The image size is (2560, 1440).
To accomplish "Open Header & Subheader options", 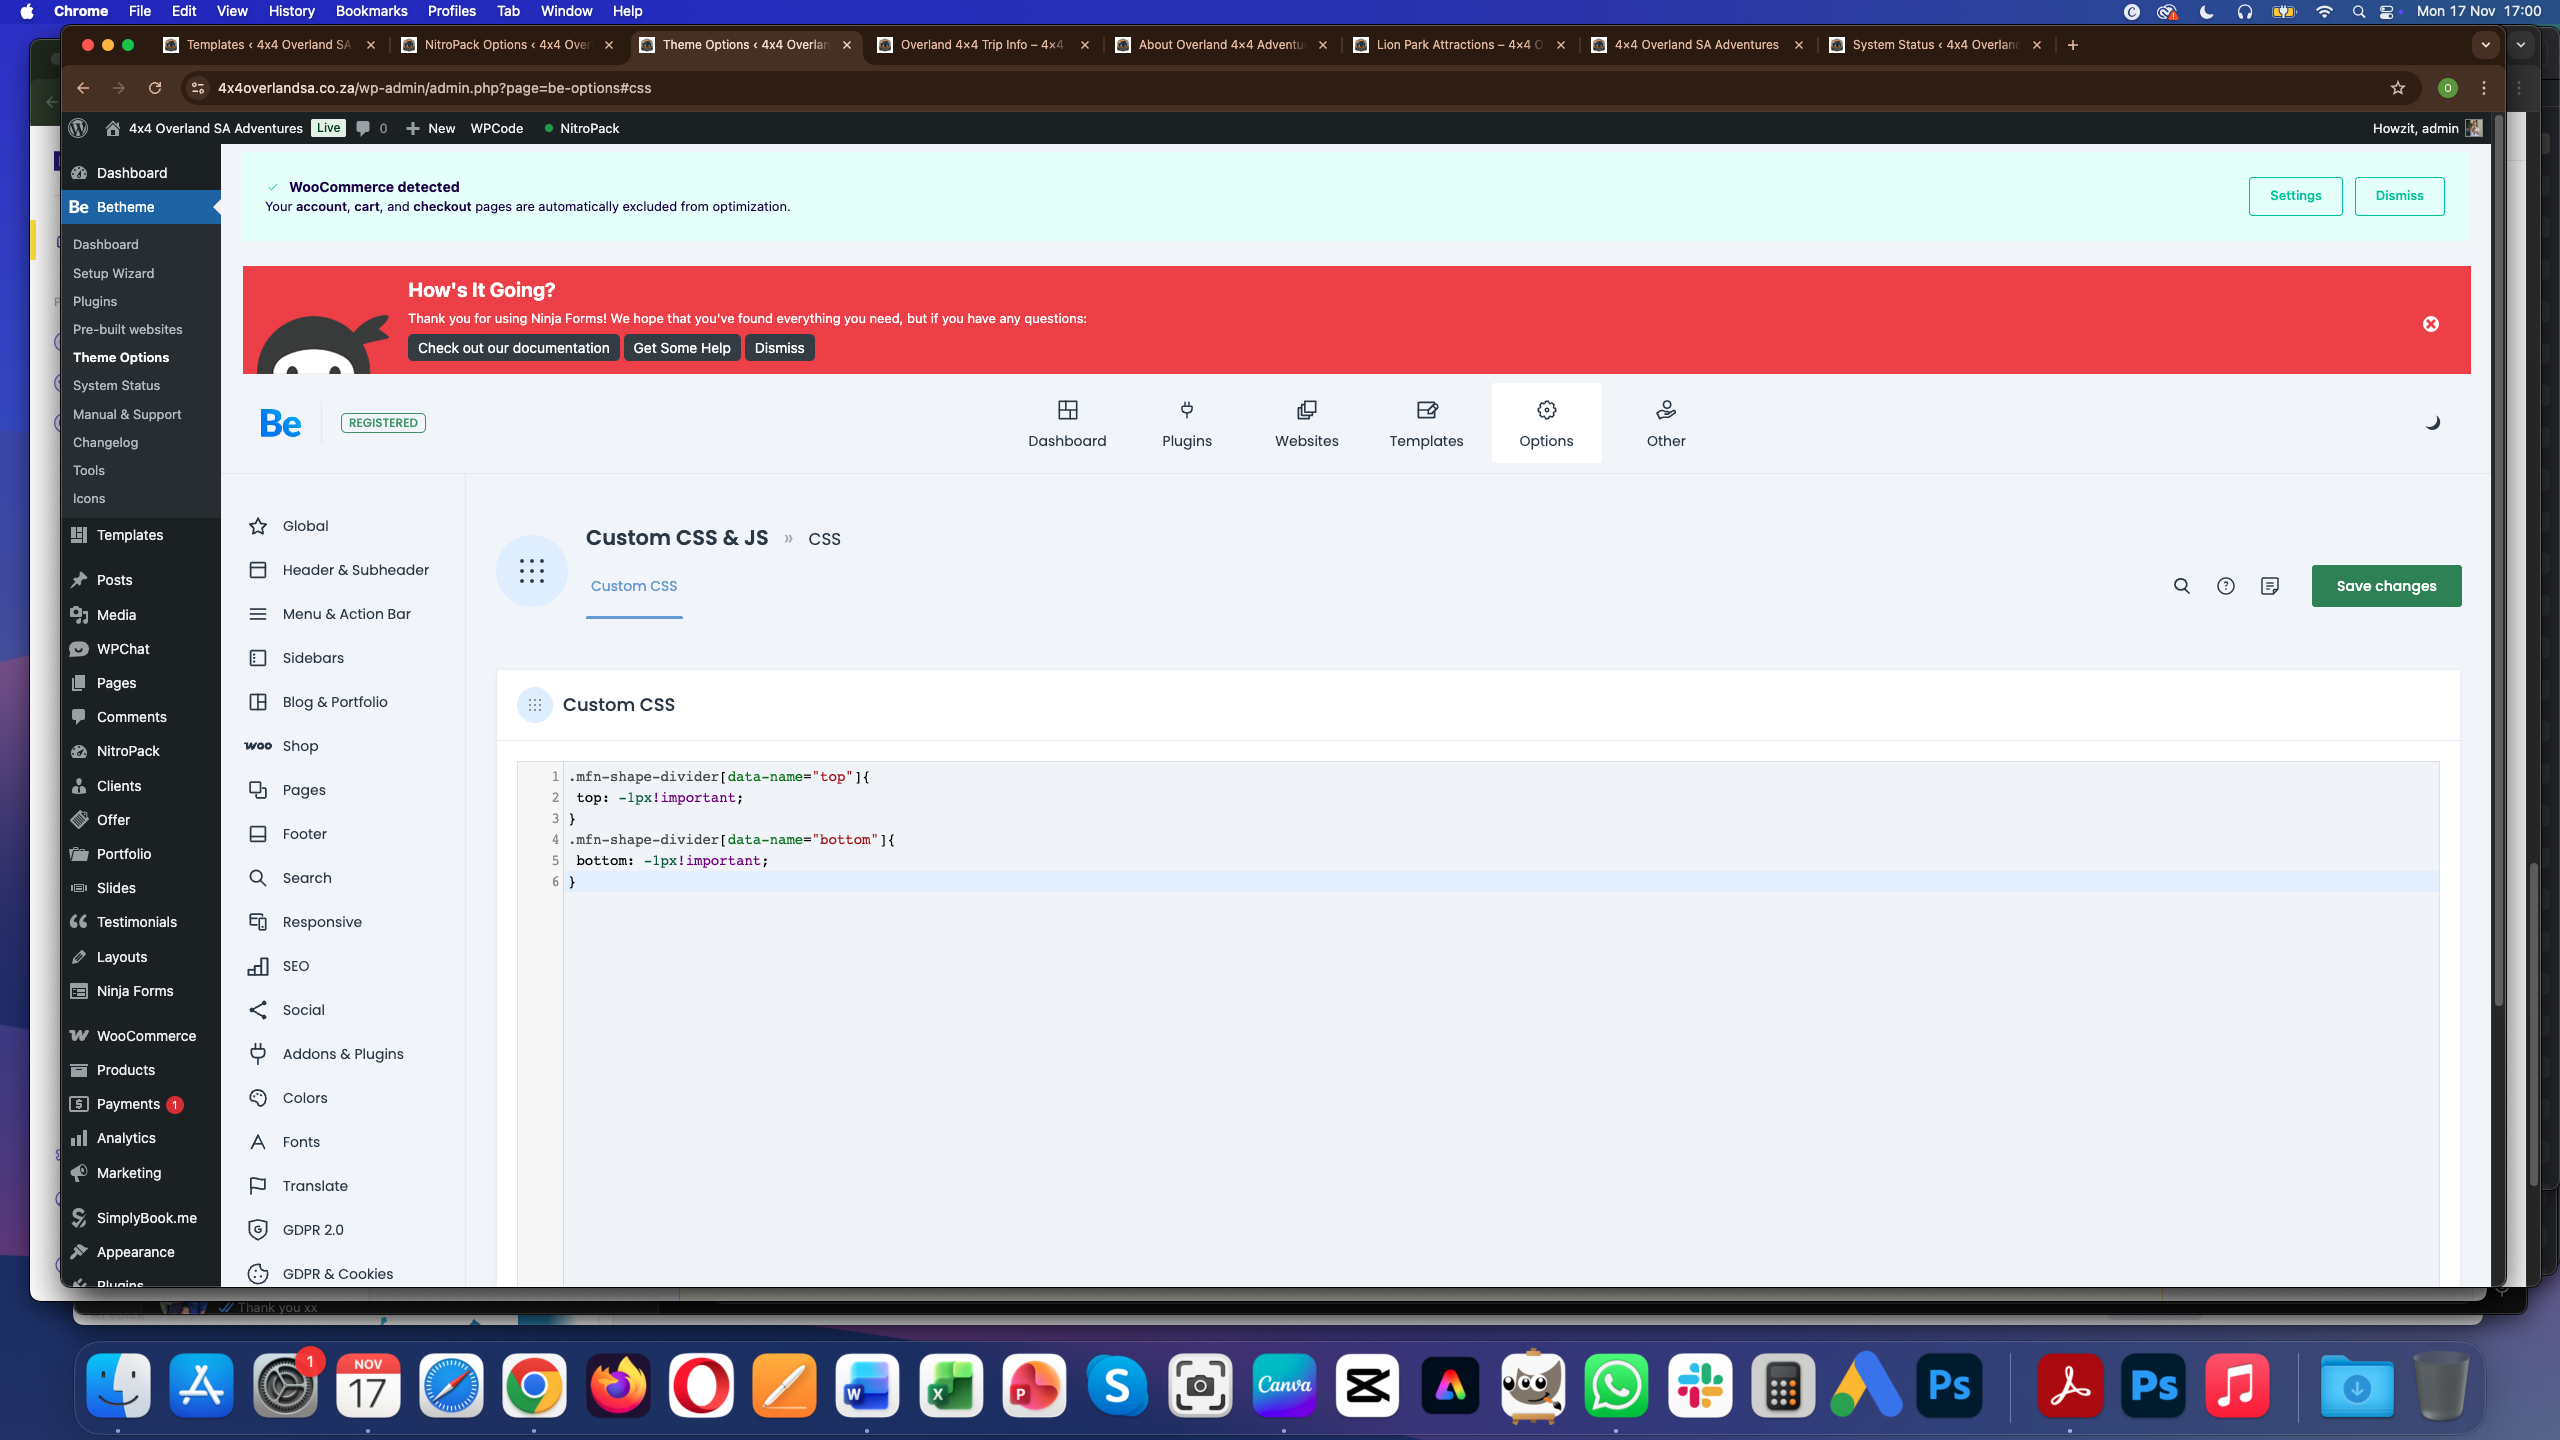I will (355, 570).
